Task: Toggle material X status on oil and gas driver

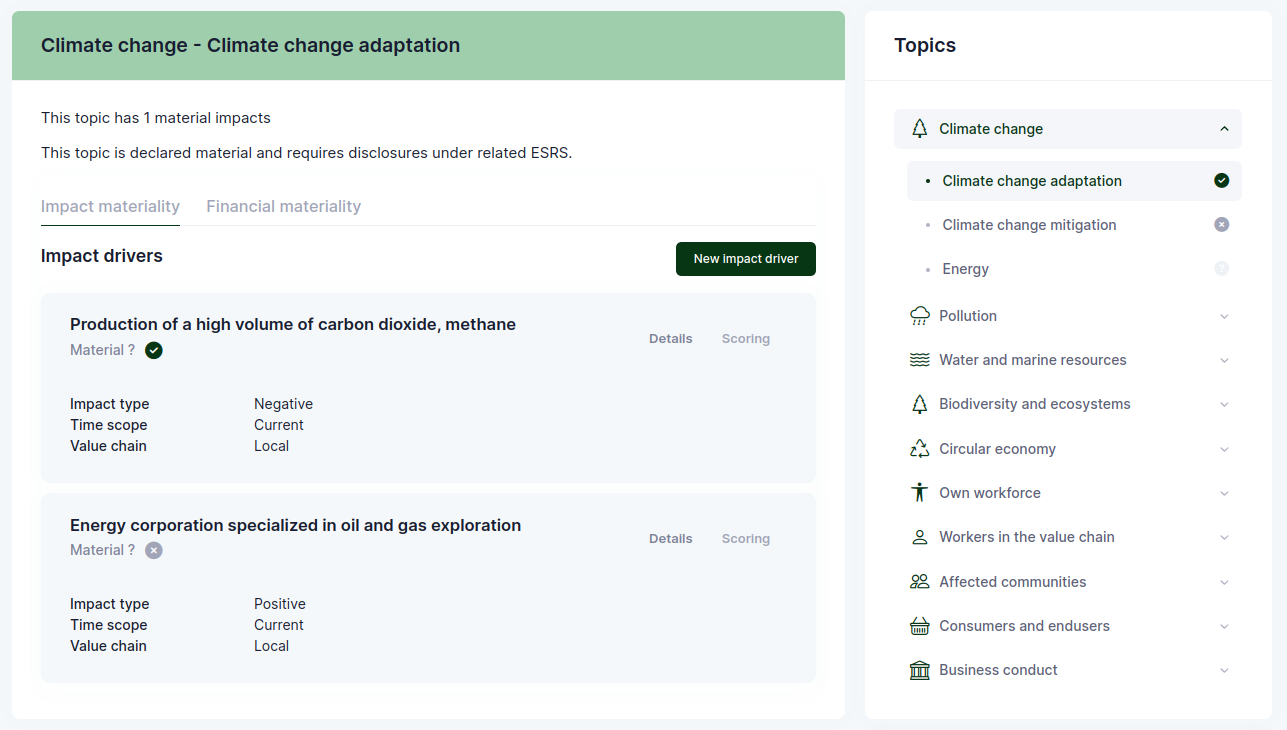Action: click(153, 550)
